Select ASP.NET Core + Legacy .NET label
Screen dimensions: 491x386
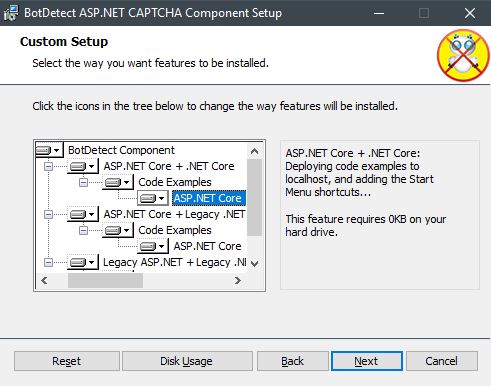pyautogui.click(x=174, y=214)
